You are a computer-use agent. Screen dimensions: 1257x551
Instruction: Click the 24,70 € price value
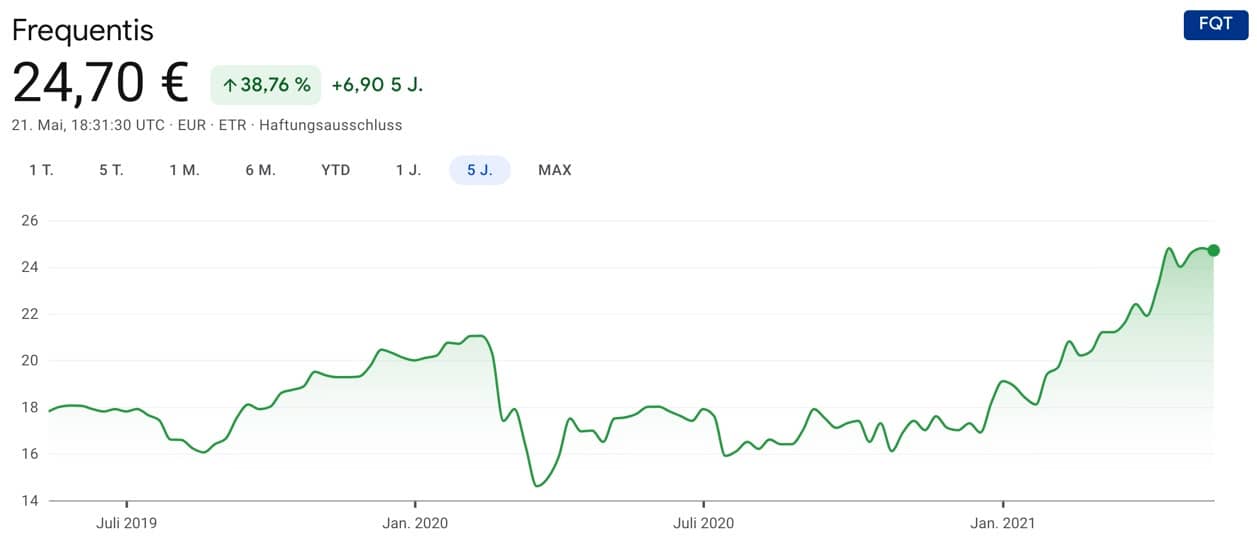(100, 82)
